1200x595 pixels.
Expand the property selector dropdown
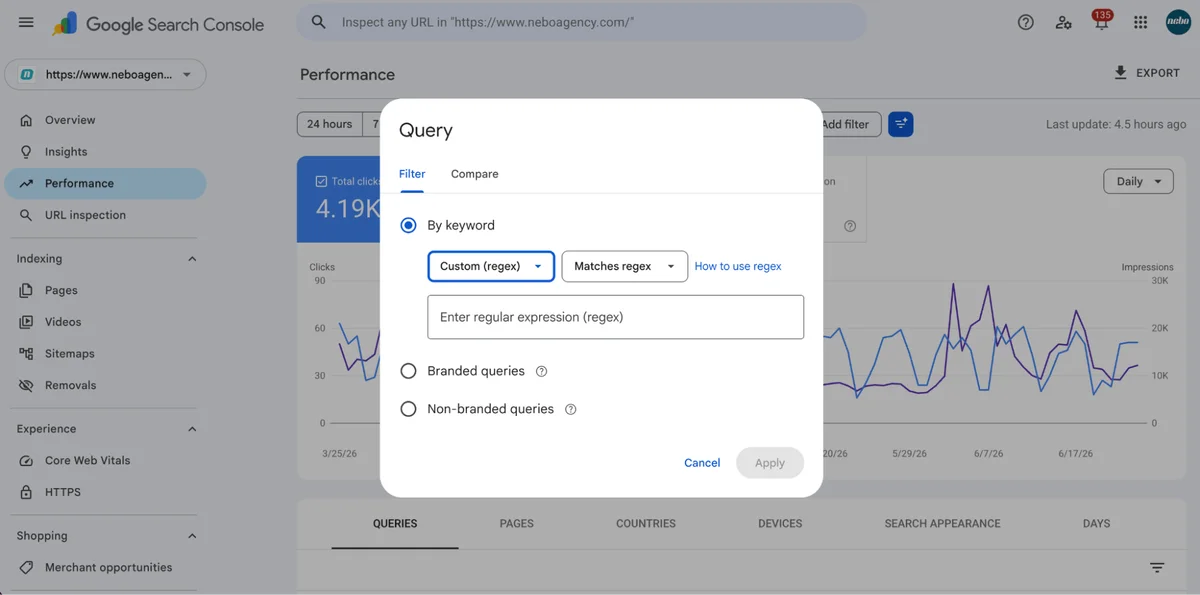pos(105,74)
